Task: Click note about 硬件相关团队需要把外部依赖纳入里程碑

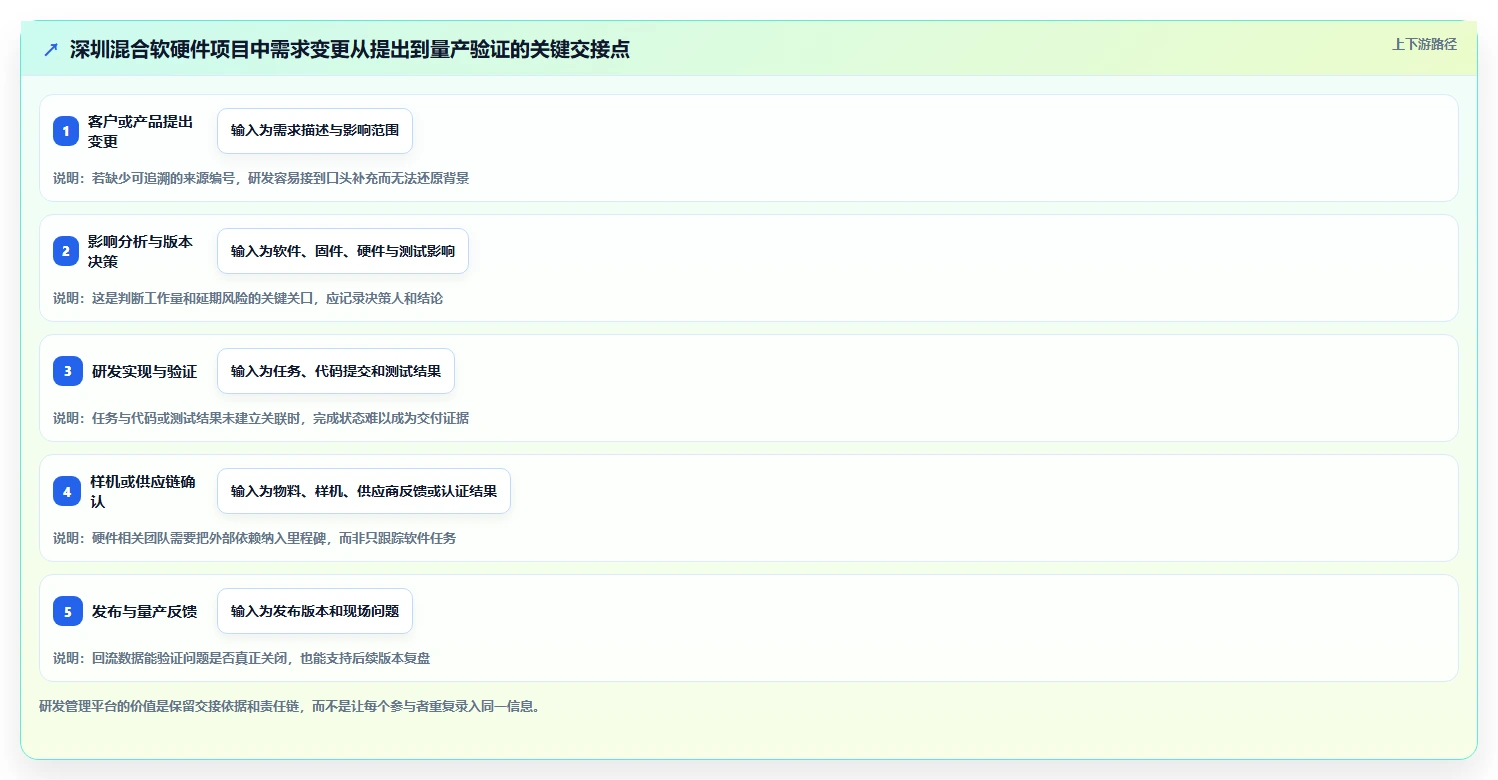Action: pos(255,538)
